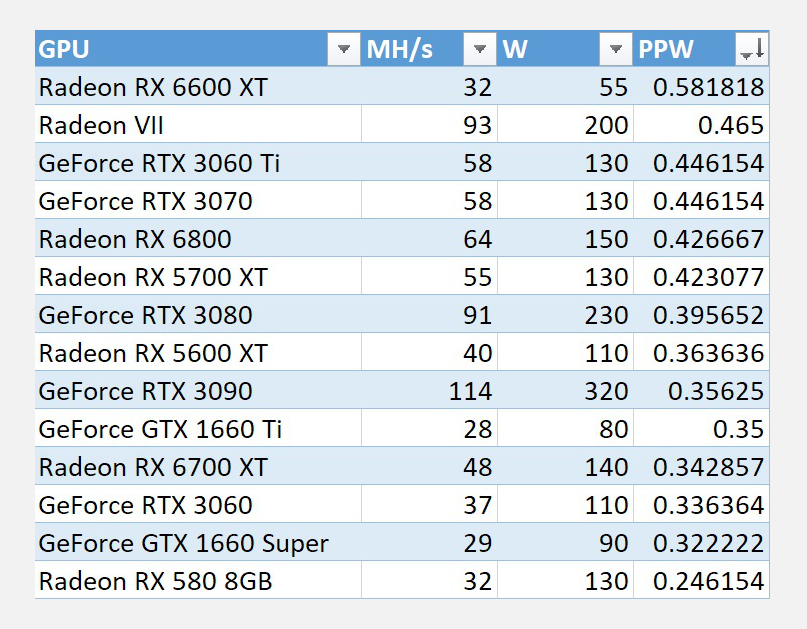
Task: Click the 0.395652 PPW value
Action: click(x=708, y=315)
